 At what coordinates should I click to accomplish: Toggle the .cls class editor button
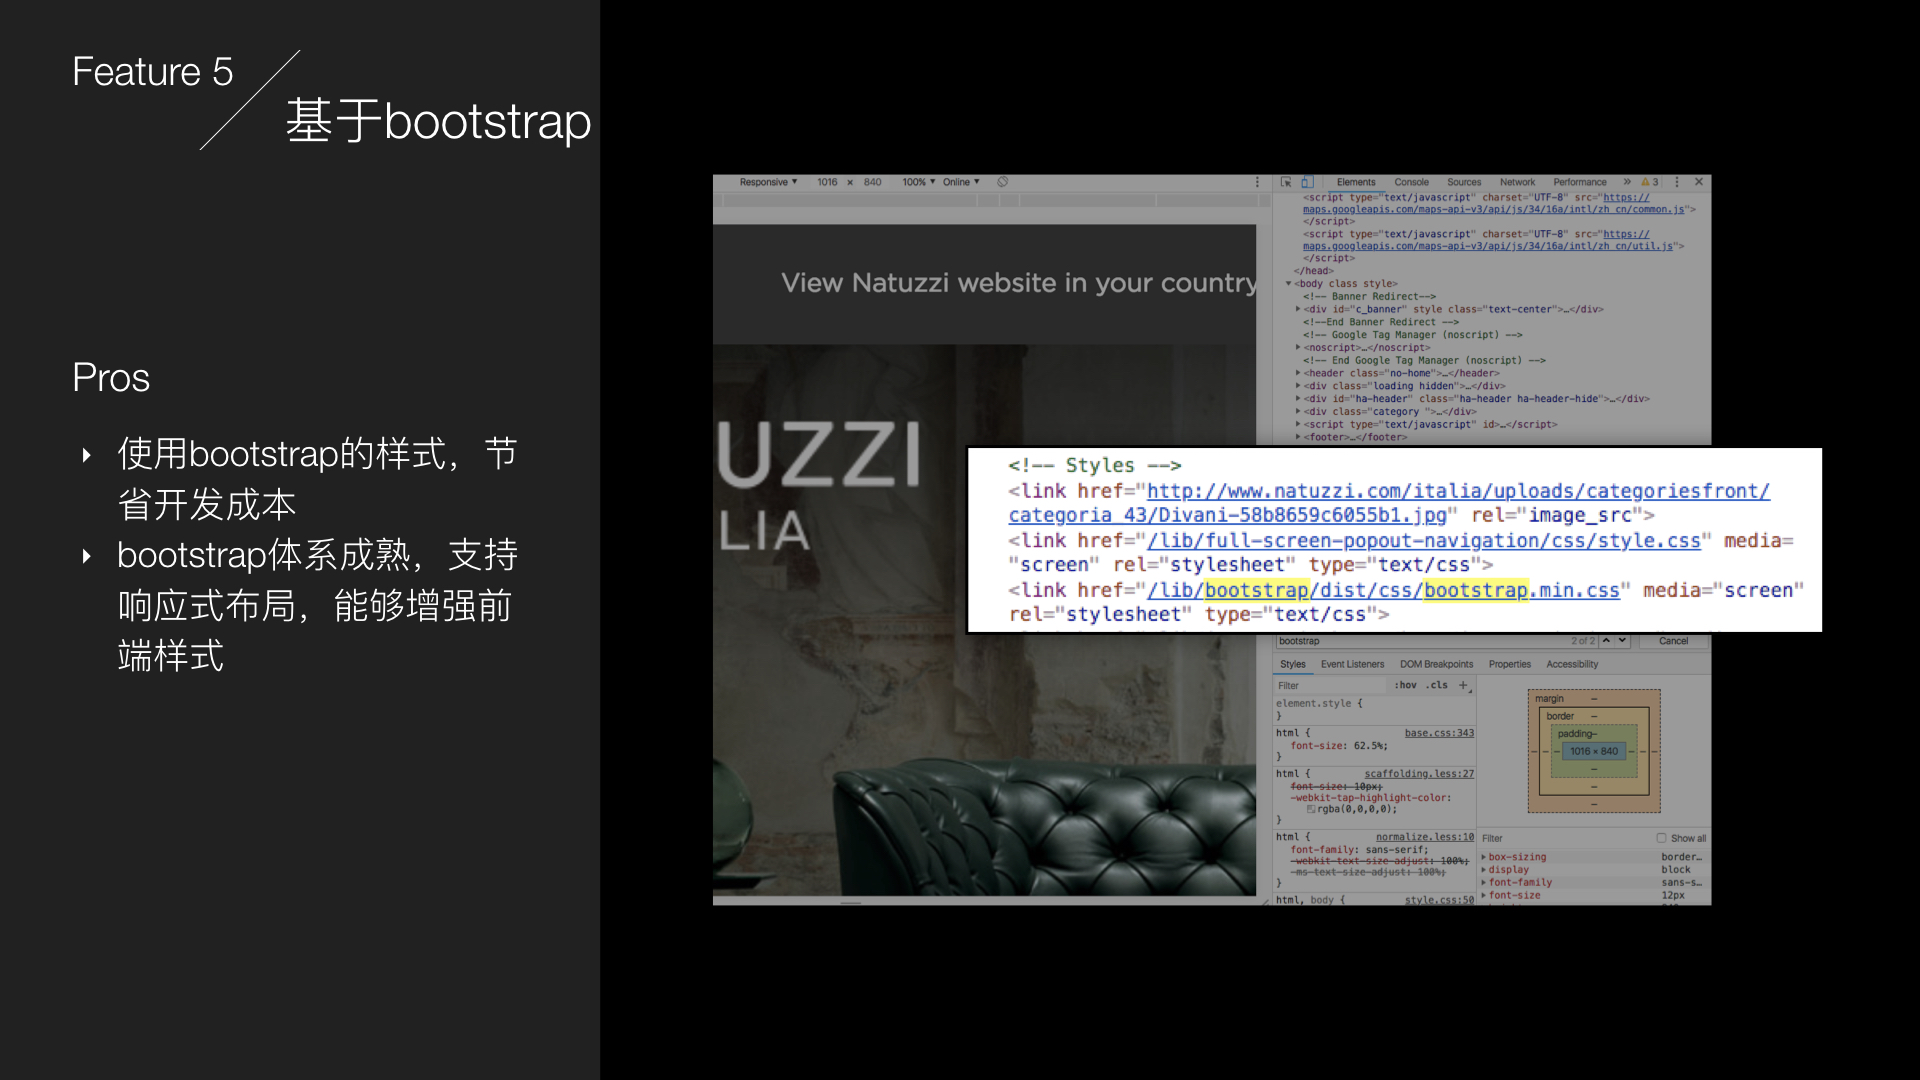(1437, 685)
